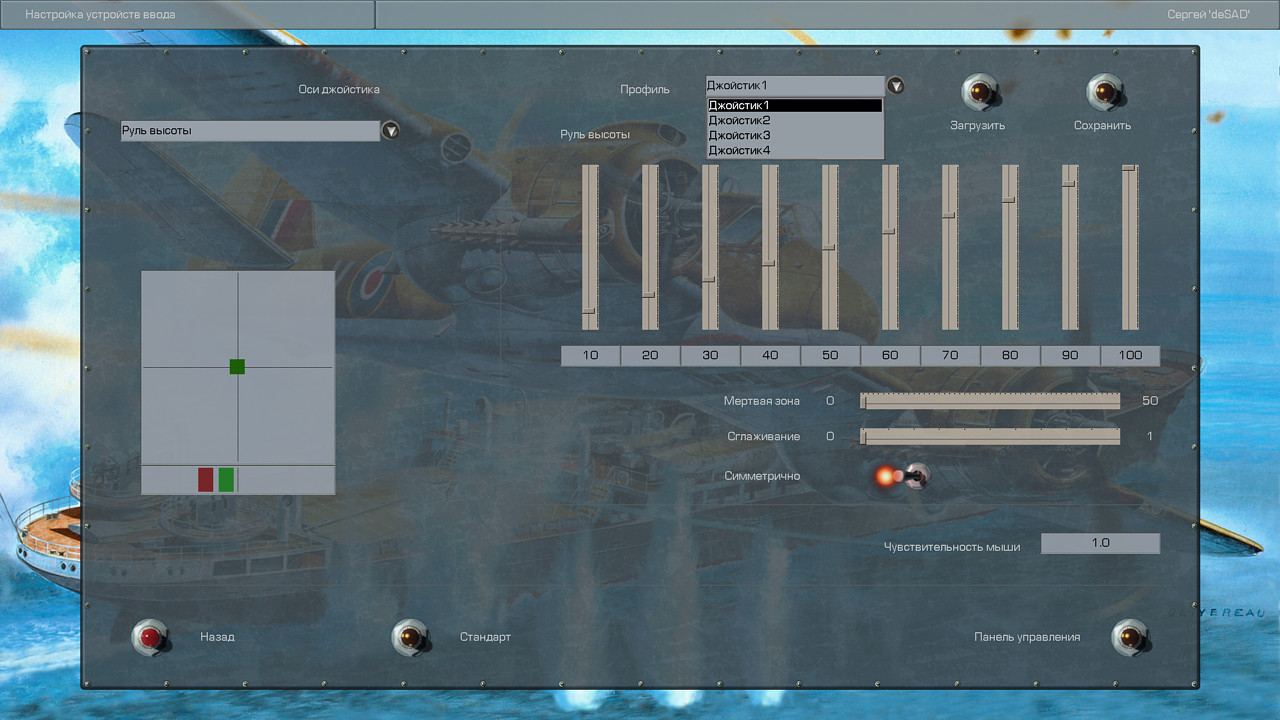The image size is (1280, 720).
Task: Select Джойстик4 in the profile list
Action: point(795,150)
